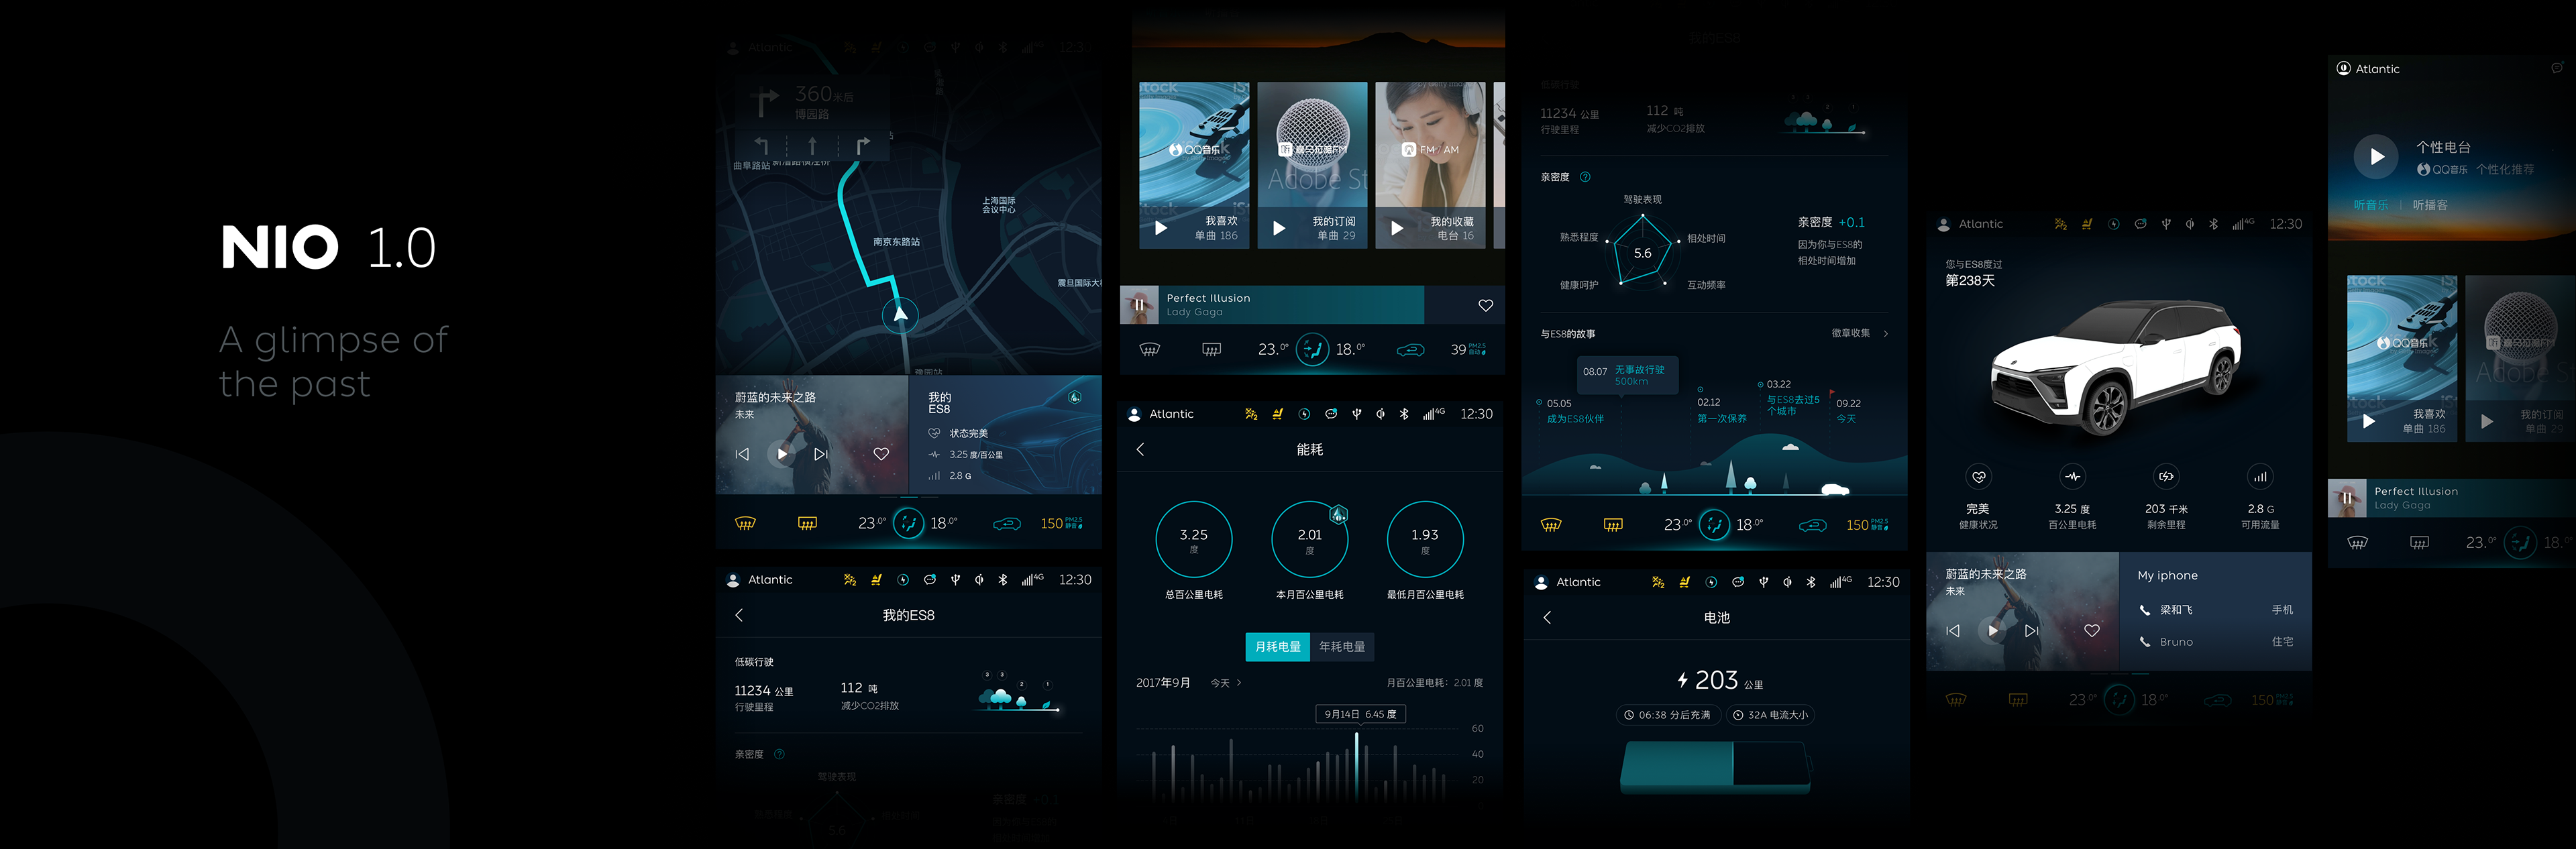
Task: Select the 3.25 总百公里电耗 circle
Action: click(x=1194, y=539)
